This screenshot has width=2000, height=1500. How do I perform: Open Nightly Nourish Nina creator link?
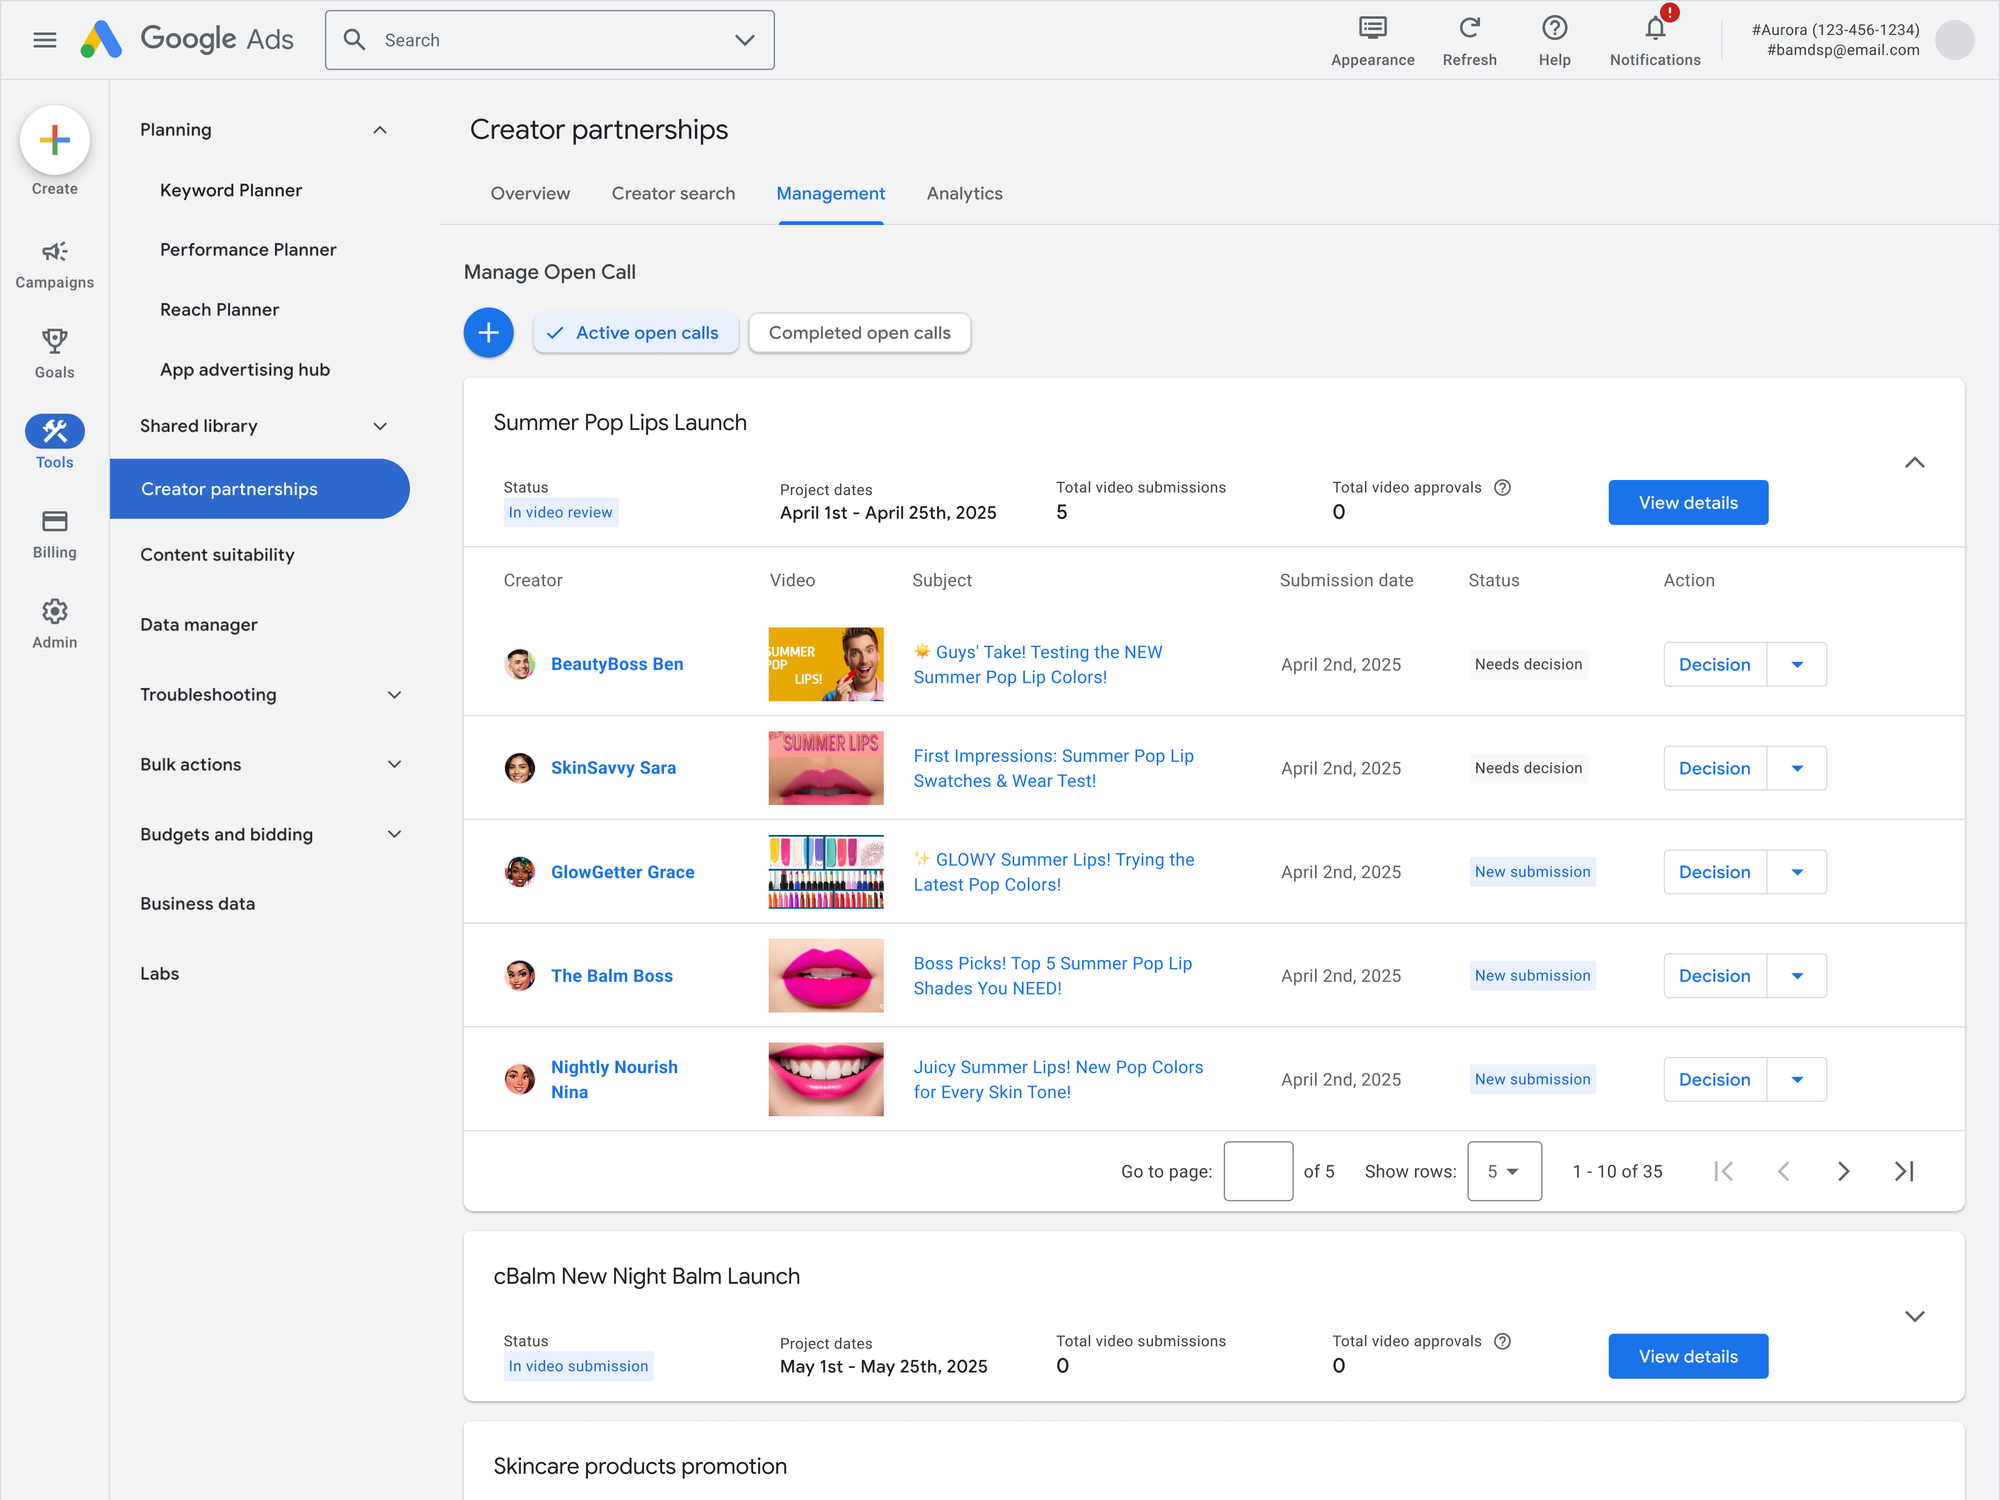pos(614,1080)
